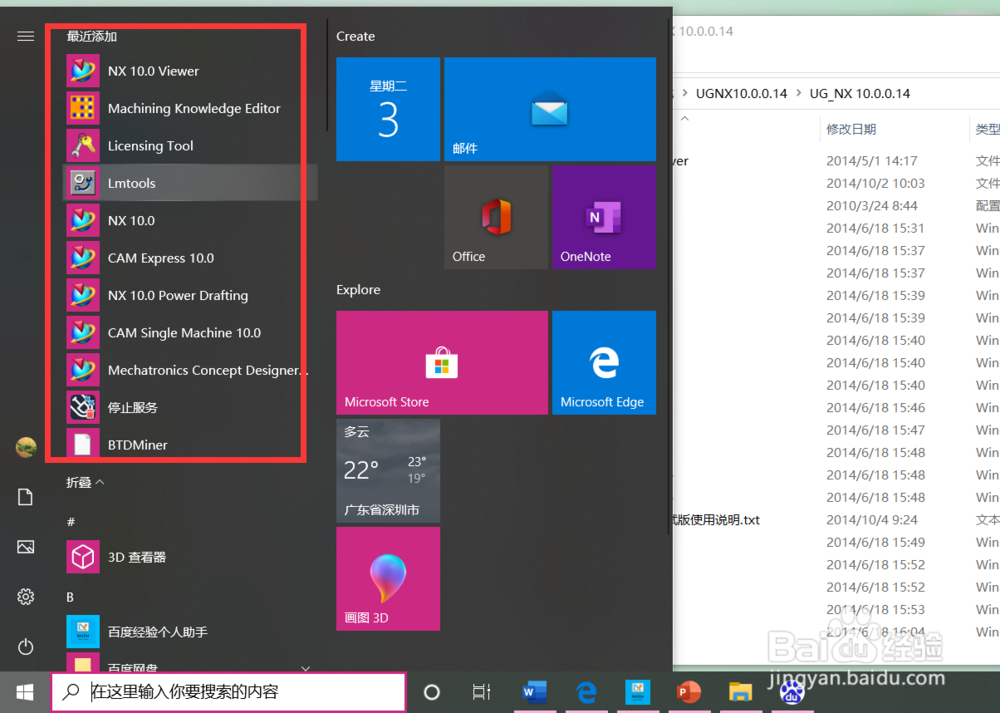The image size is (1000, 713).
Task: Select row dated 2014/6/18 15:49
Action: [837, 542]
